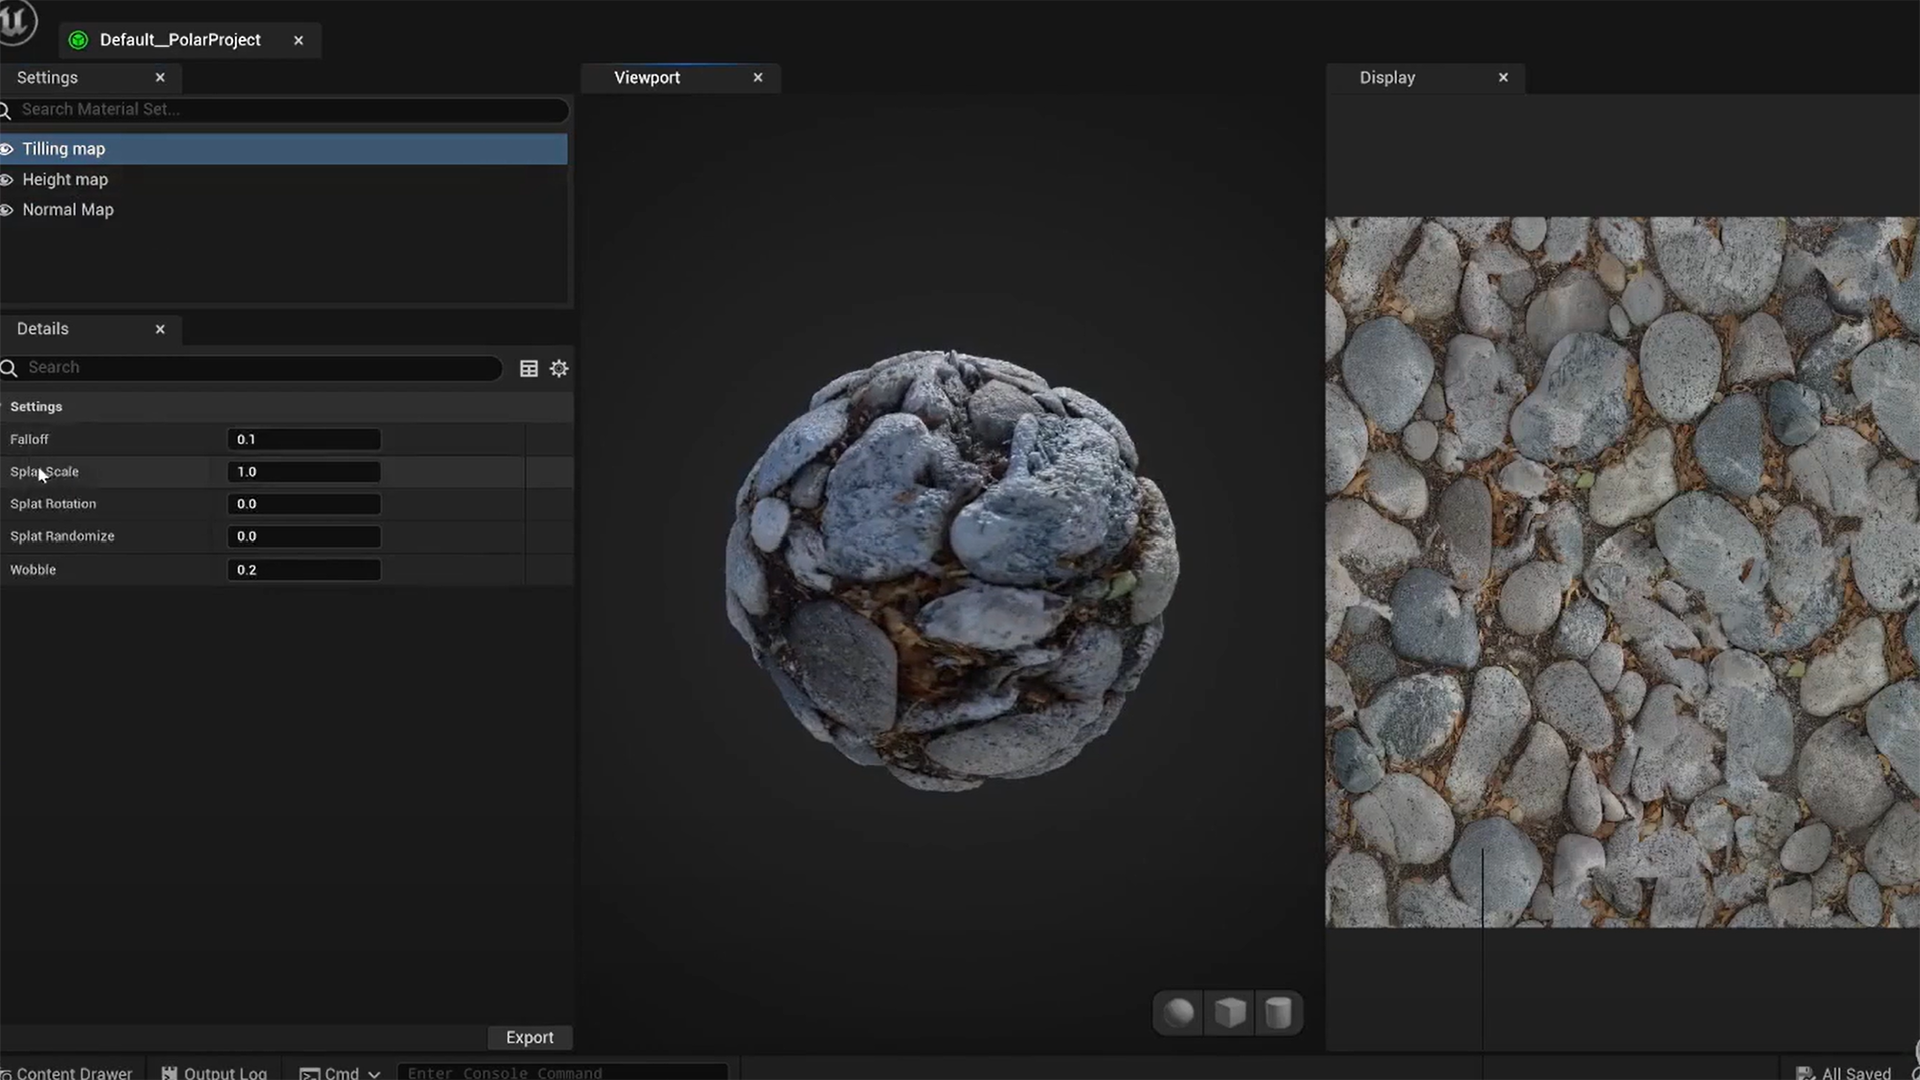Screen dimensions: 1920x1080
Task: Switch to the Display tab
Action: [1387, 78]
